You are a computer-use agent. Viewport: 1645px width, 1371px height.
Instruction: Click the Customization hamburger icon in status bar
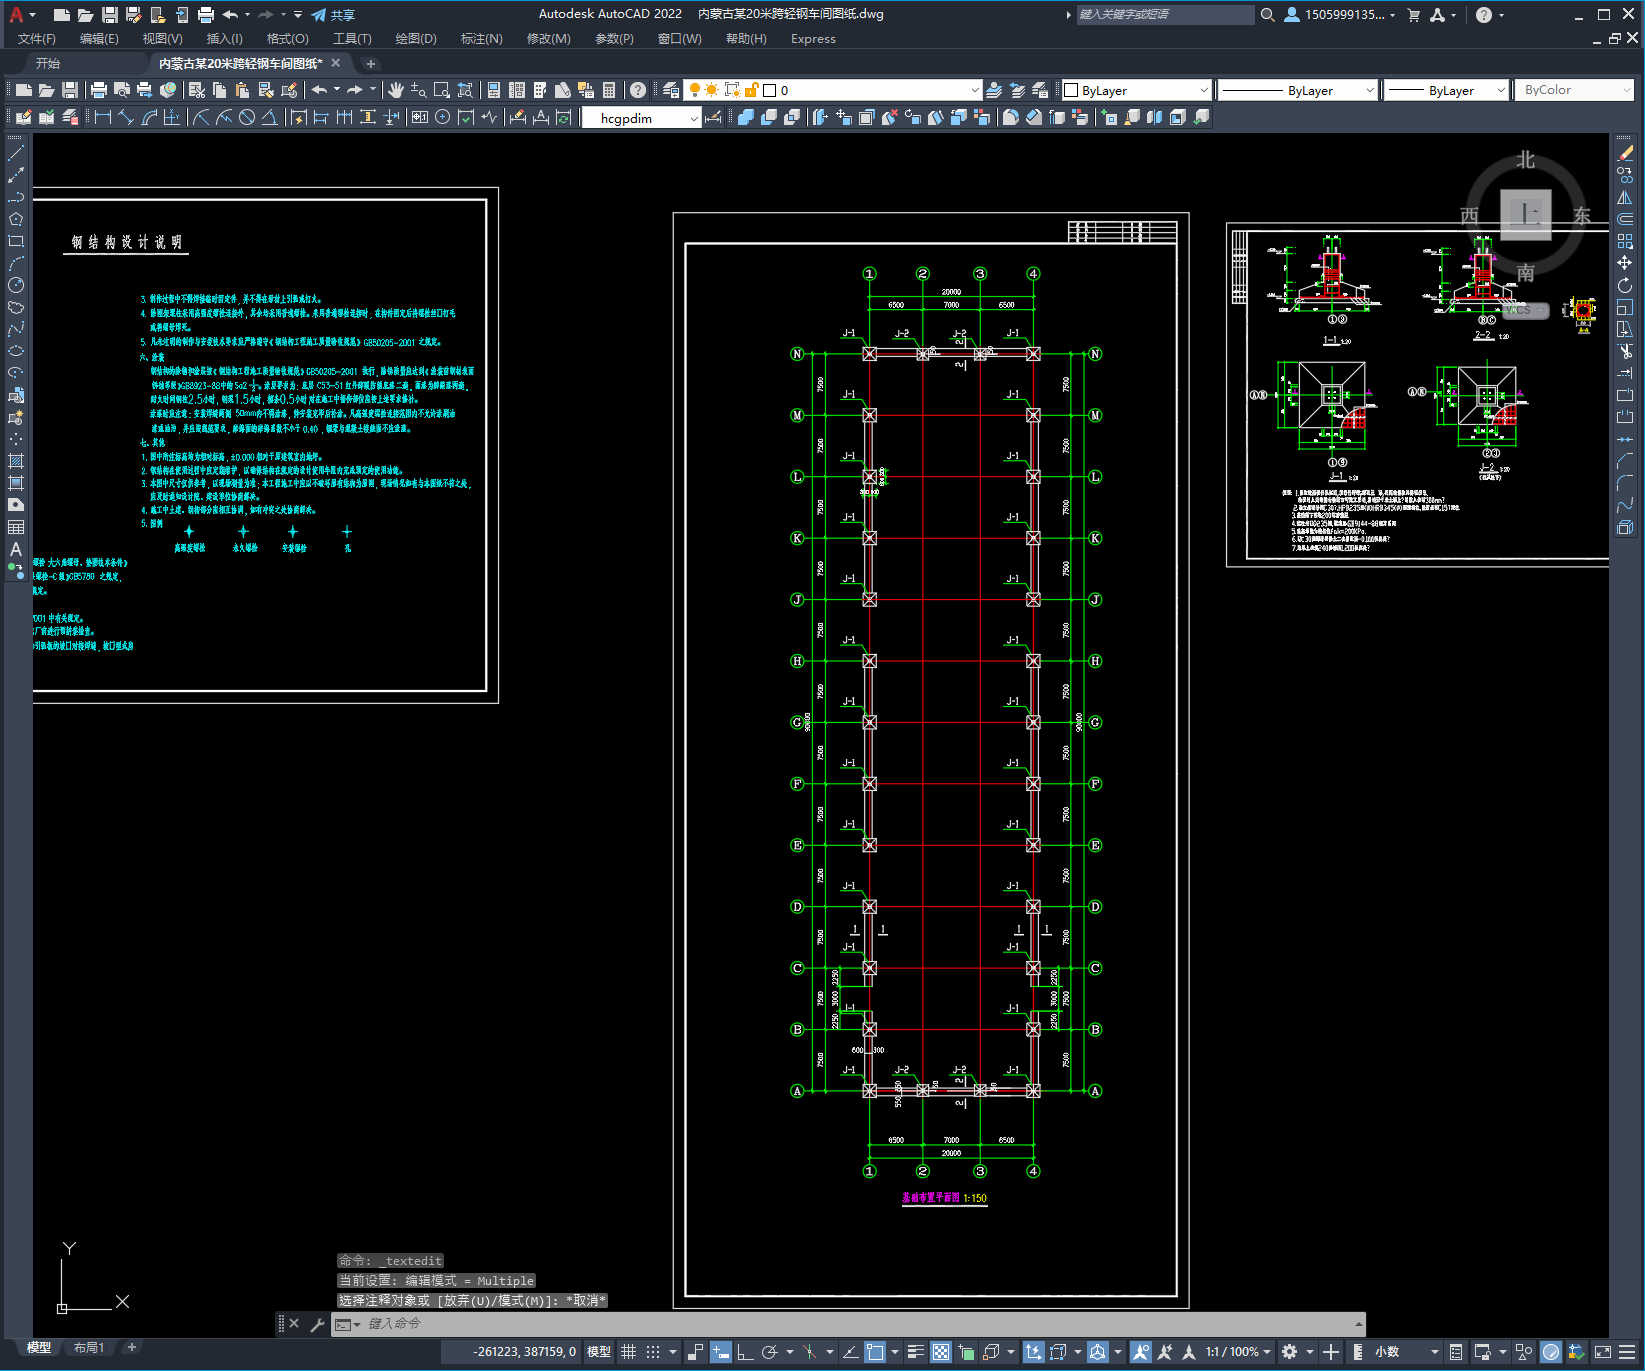coord(1629,1352)
